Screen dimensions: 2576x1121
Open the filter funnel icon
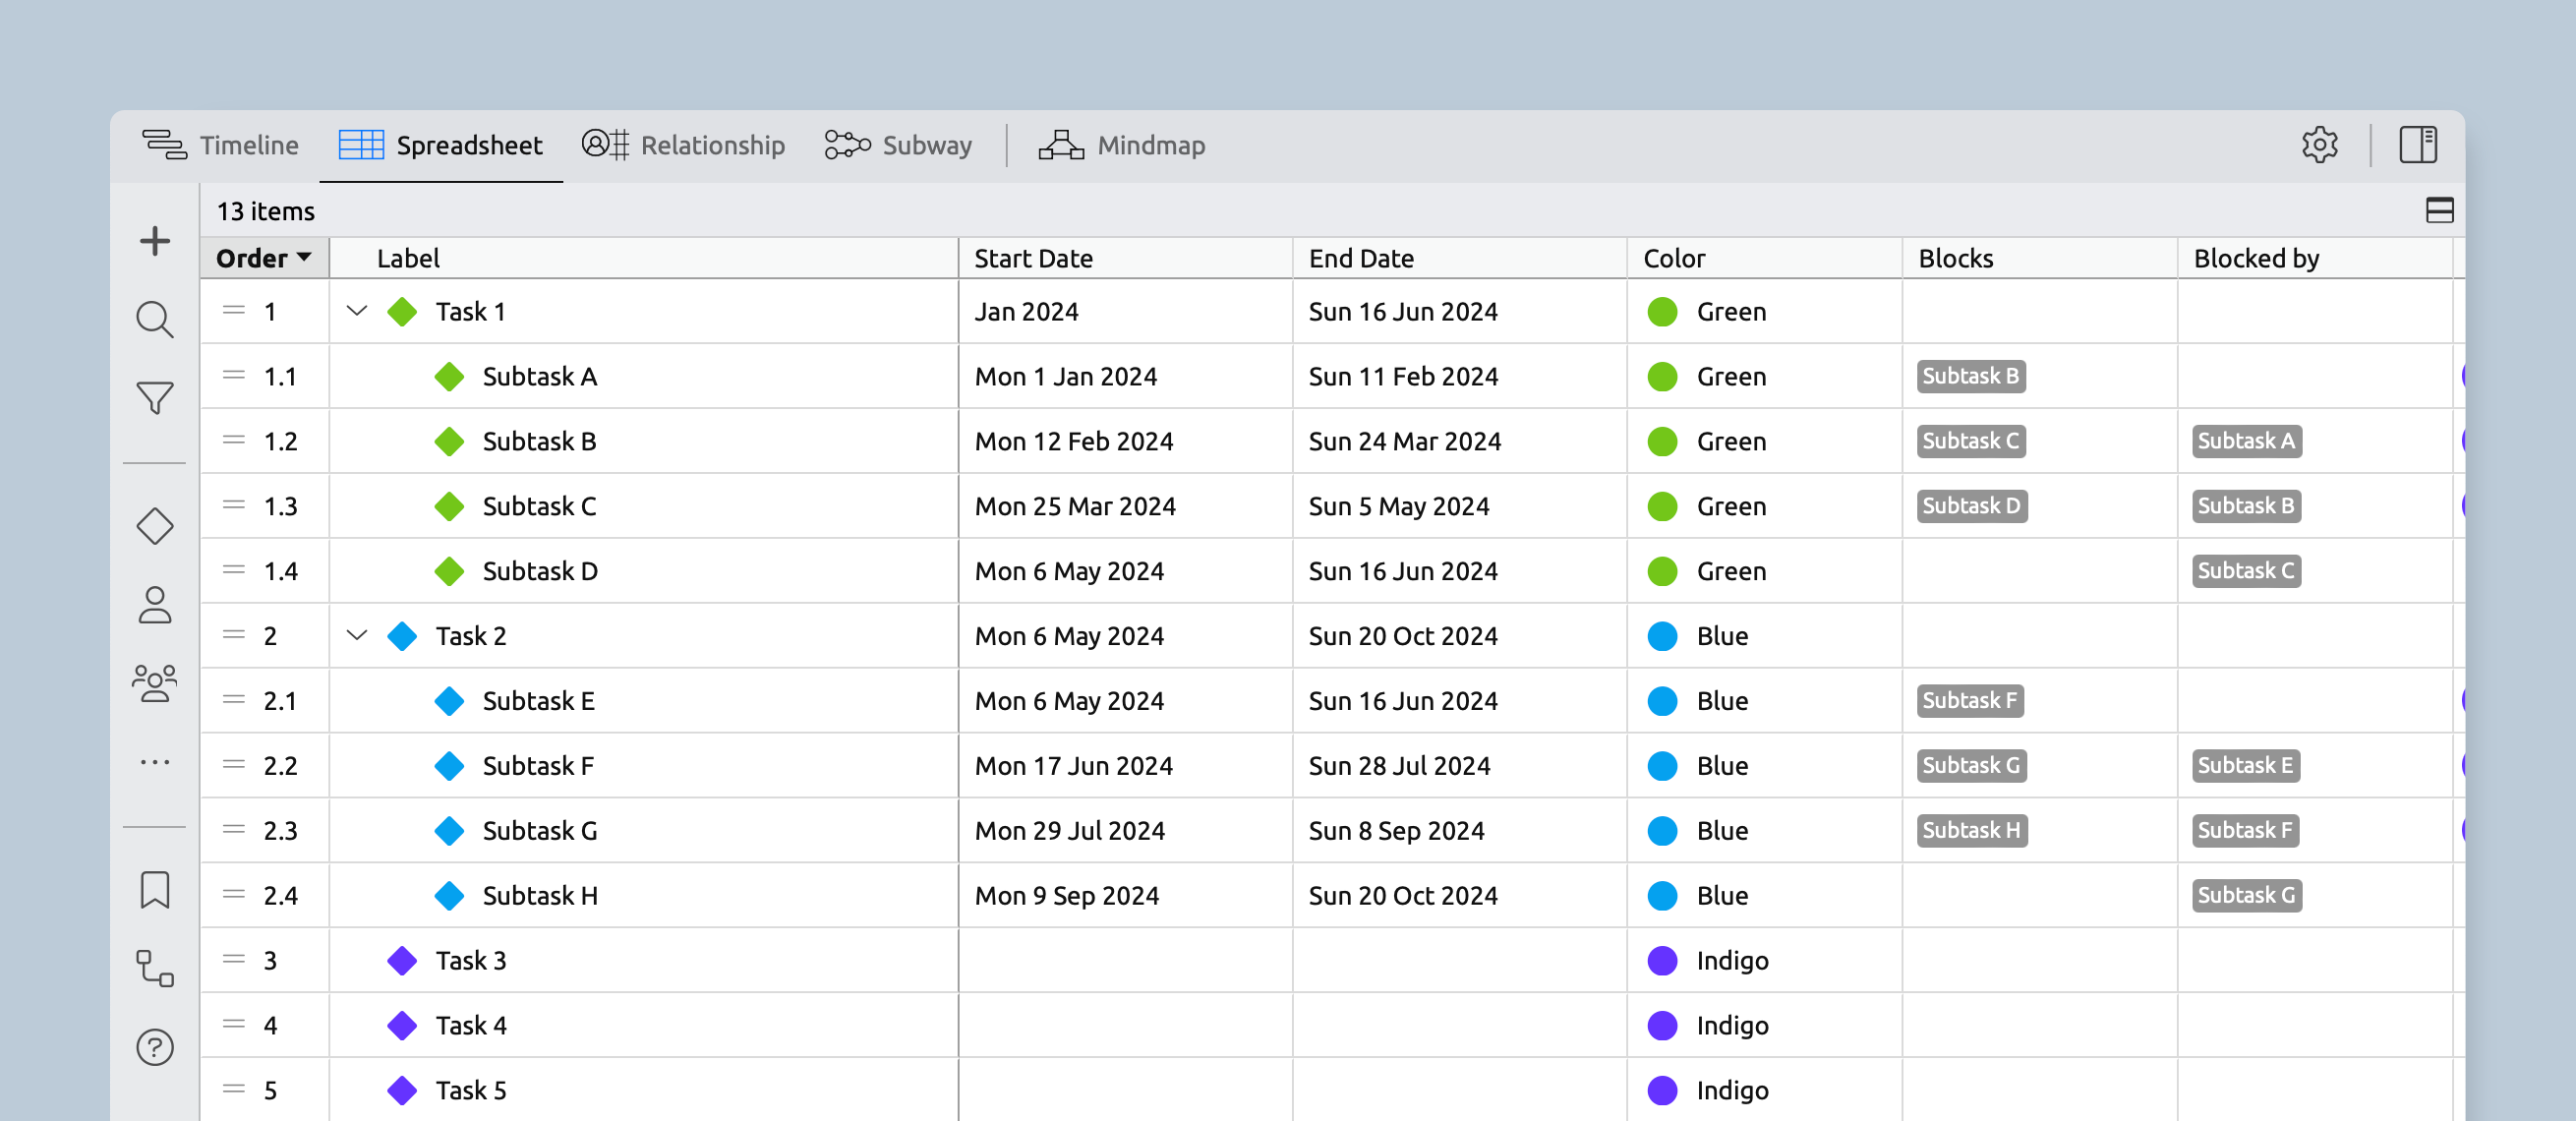click(155, 398)
